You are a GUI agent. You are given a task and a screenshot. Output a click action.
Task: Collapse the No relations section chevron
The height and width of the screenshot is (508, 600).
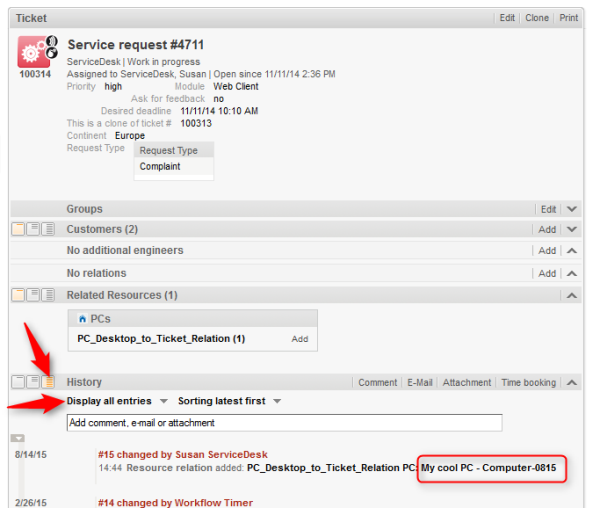(572, 274)
